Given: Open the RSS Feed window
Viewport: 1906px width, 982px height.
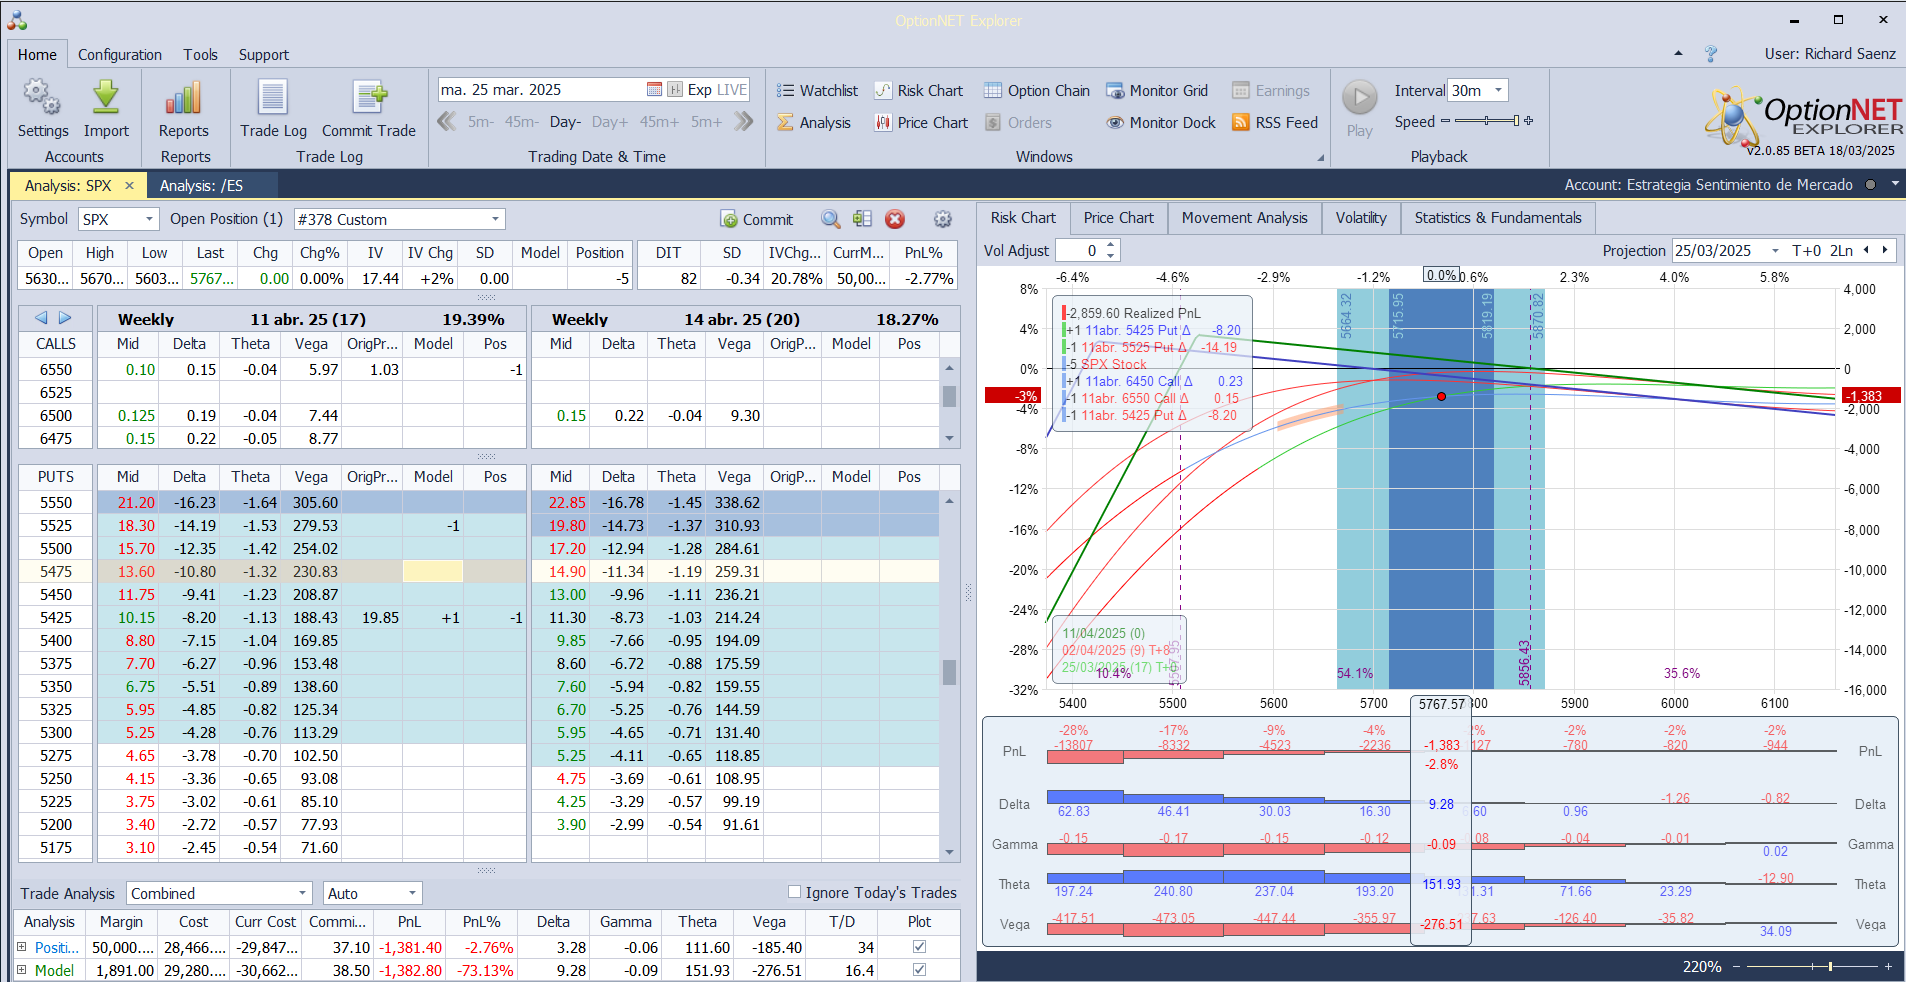Looking at the screenshot, I should (x=1275, y=122).
